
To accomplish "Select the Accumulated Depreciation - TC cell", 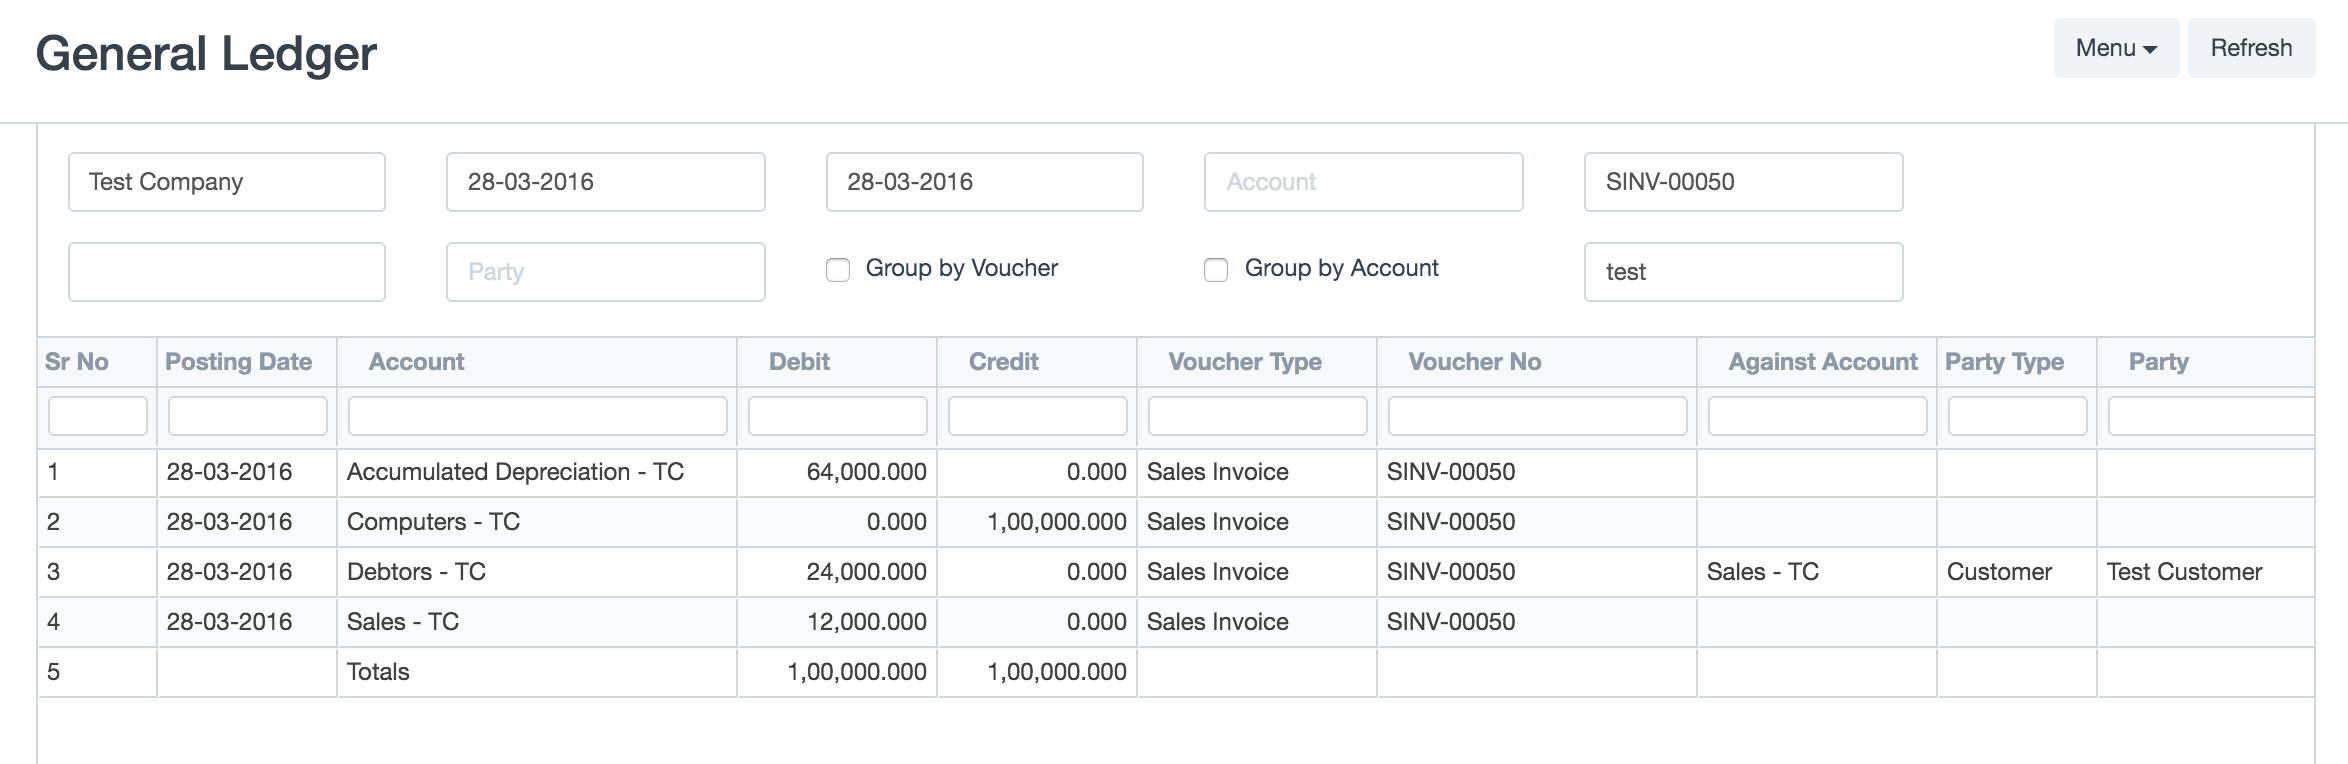I will point(515,472).
